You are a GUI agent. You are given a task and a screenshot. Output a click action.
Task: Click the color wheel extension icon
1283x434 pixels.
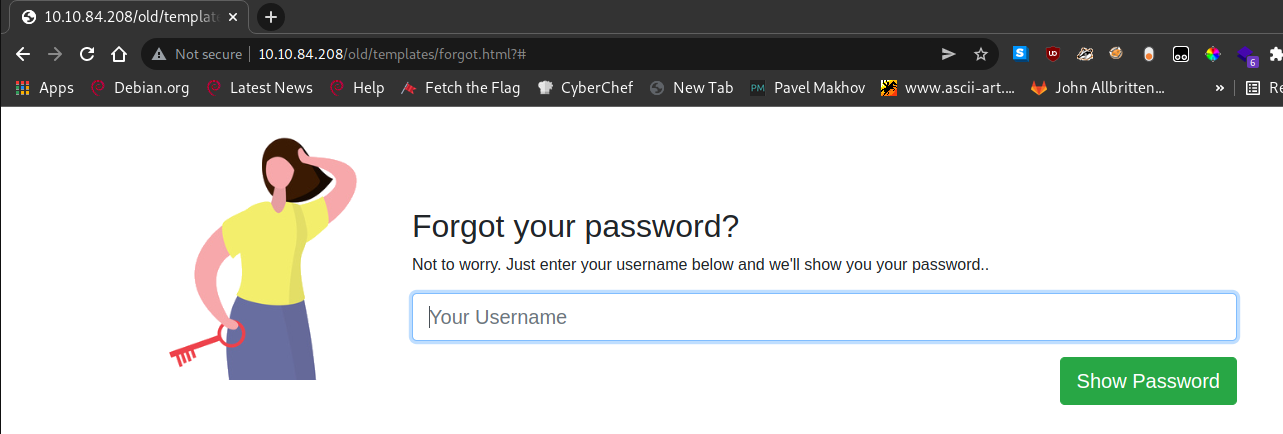pyautogui.click(x=1213, y=54)
